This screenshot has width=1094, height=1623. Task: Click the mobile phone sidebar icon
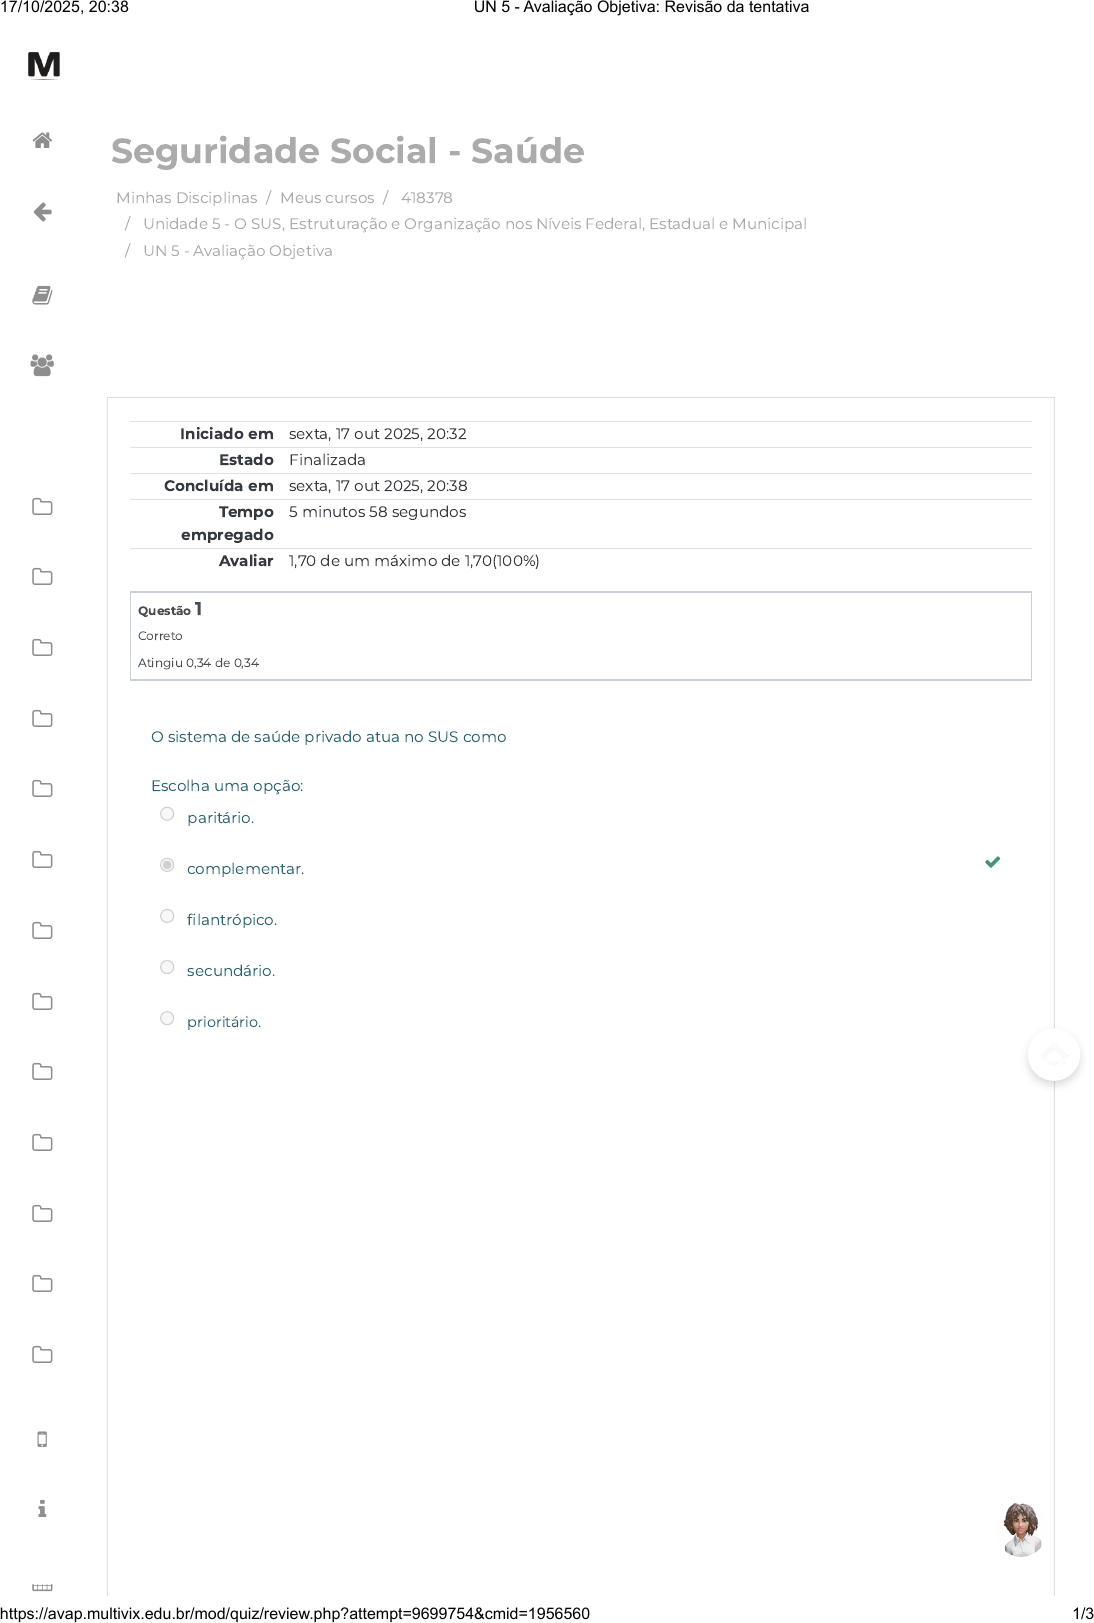(42, 1439)
